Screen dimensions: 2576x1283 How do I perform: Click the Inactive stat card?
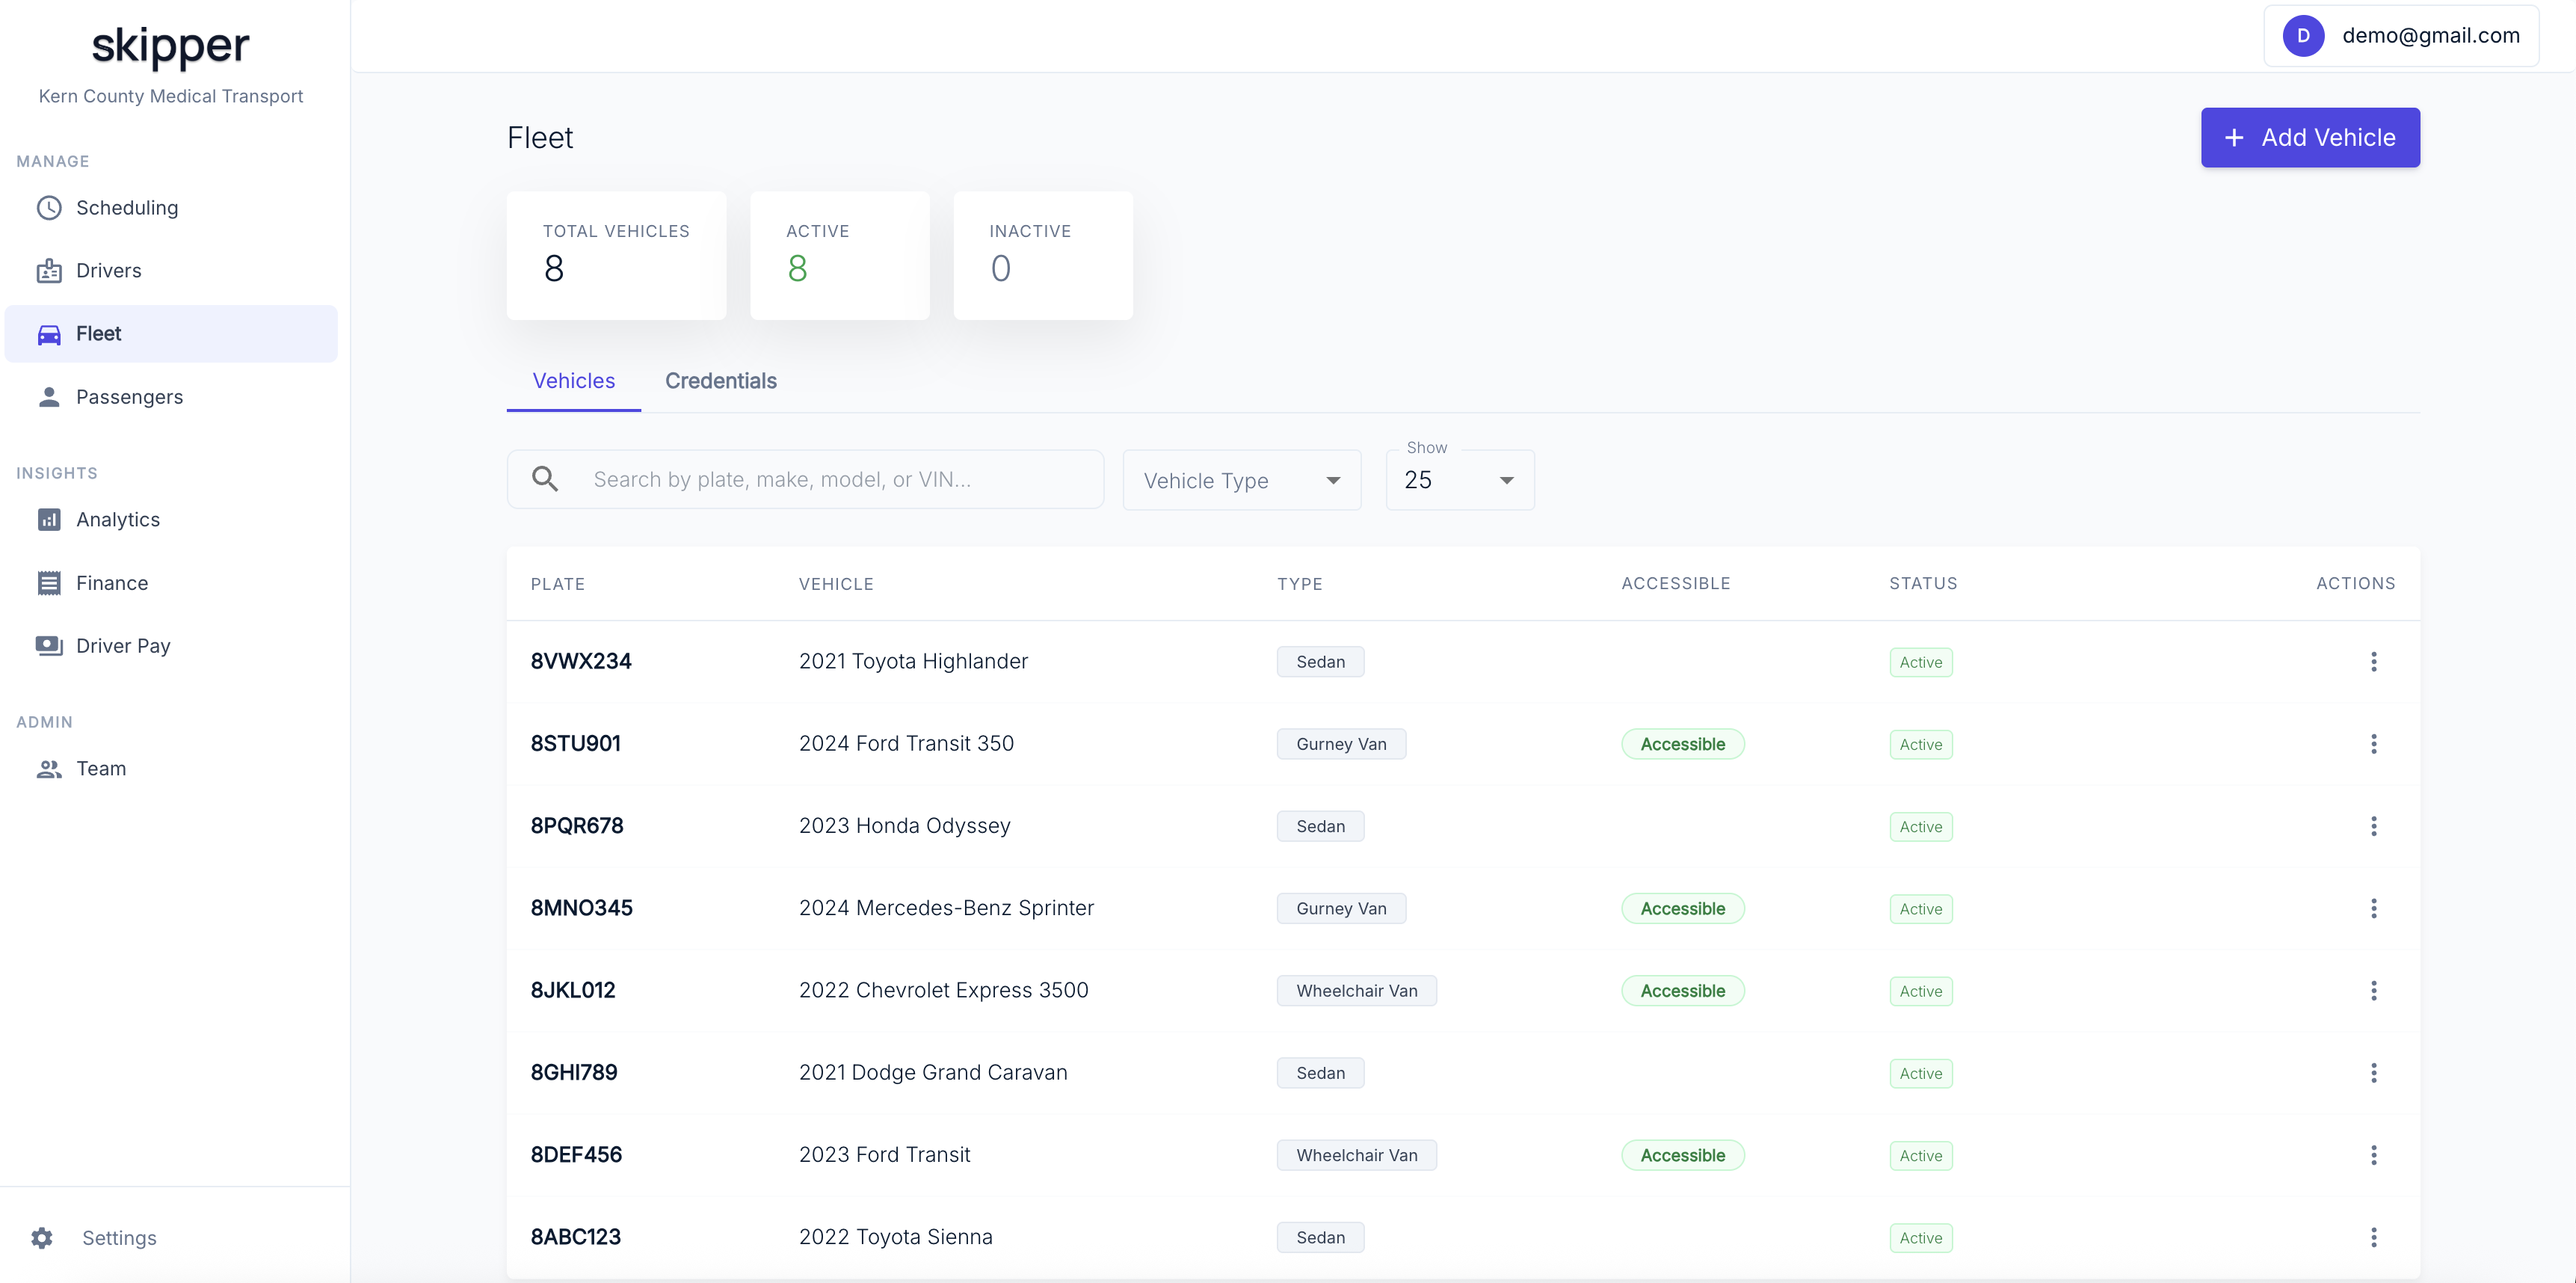coord(1043,256)
